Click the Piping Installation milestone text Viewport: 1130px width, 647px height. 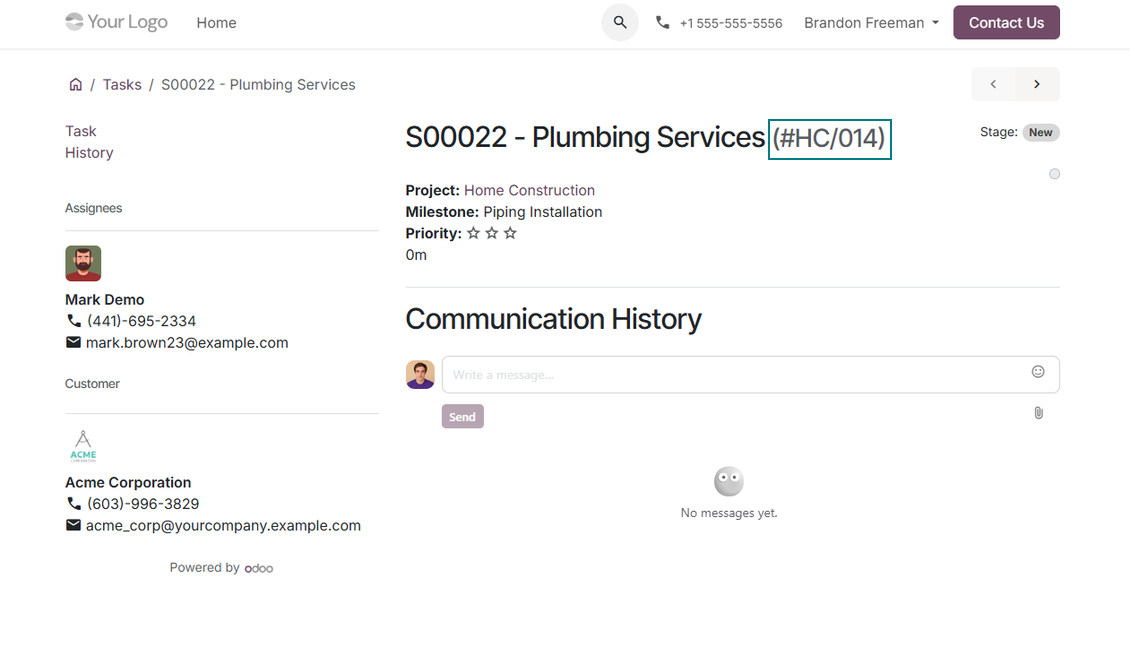point(543,212)
